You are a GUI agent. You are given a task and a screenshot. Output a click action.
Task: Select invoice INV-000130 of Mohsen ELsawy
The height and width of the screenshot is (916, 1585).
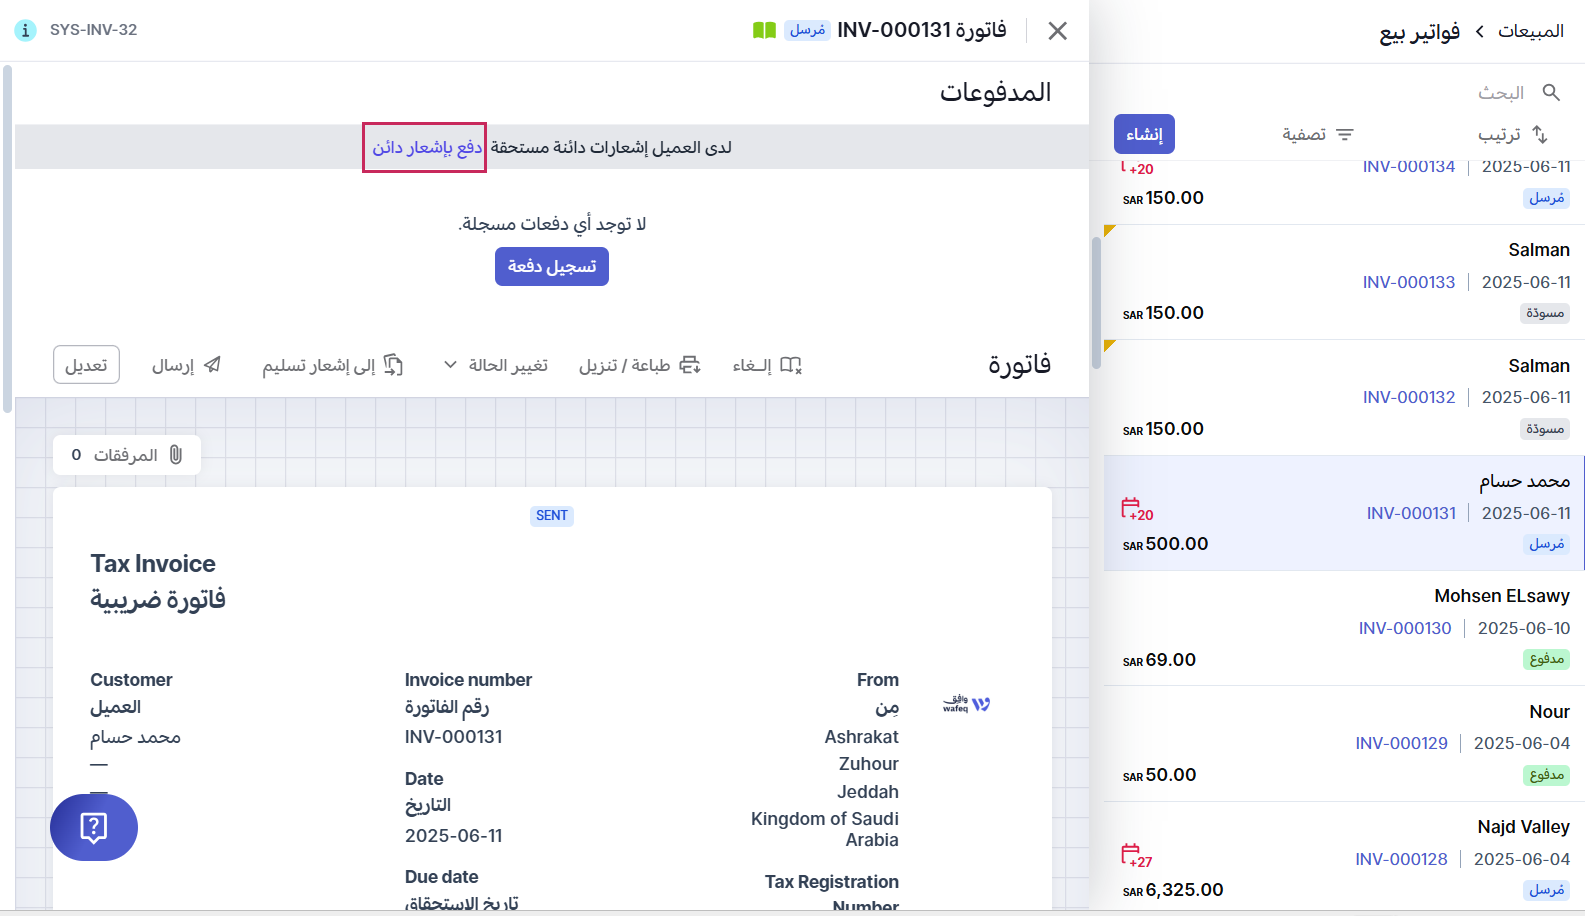[1344, 627]
